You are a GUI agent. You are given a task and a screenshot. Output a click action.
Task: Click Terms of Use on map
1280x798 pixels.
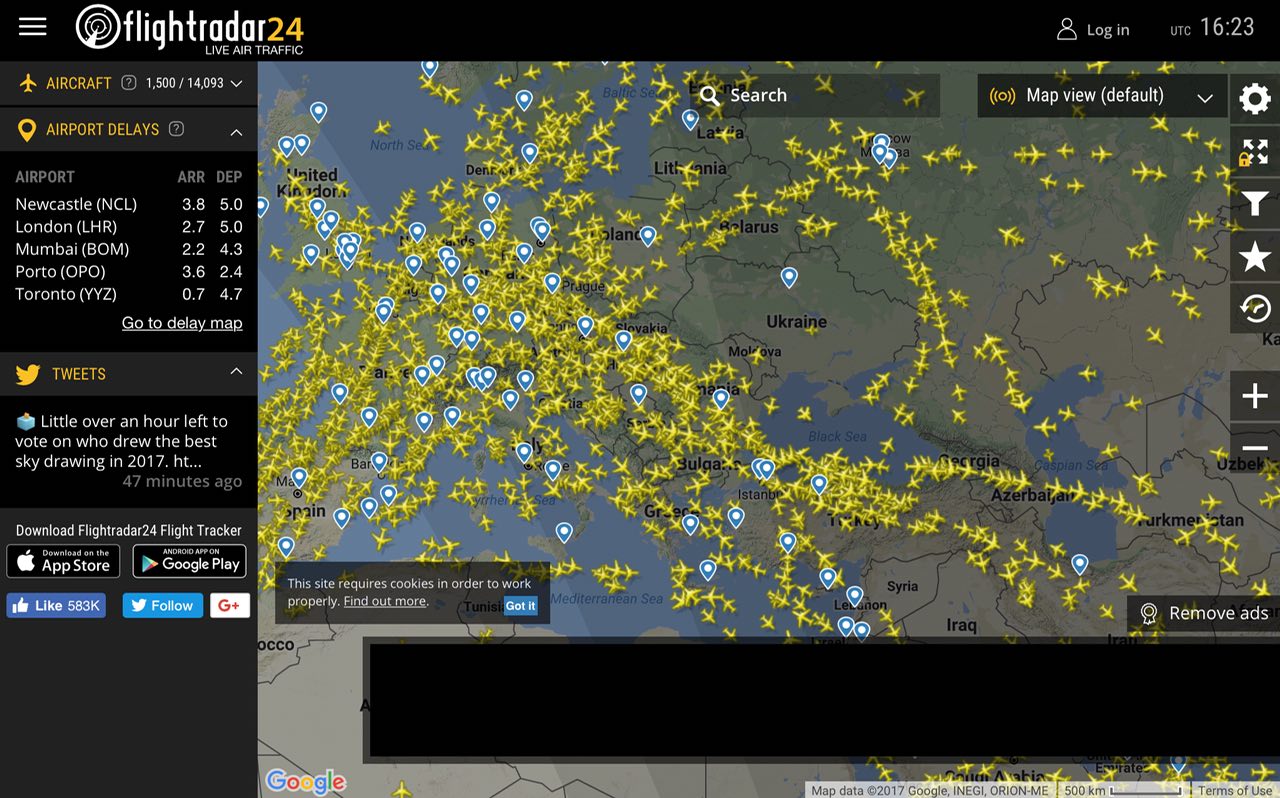[x=1235, y=791]
